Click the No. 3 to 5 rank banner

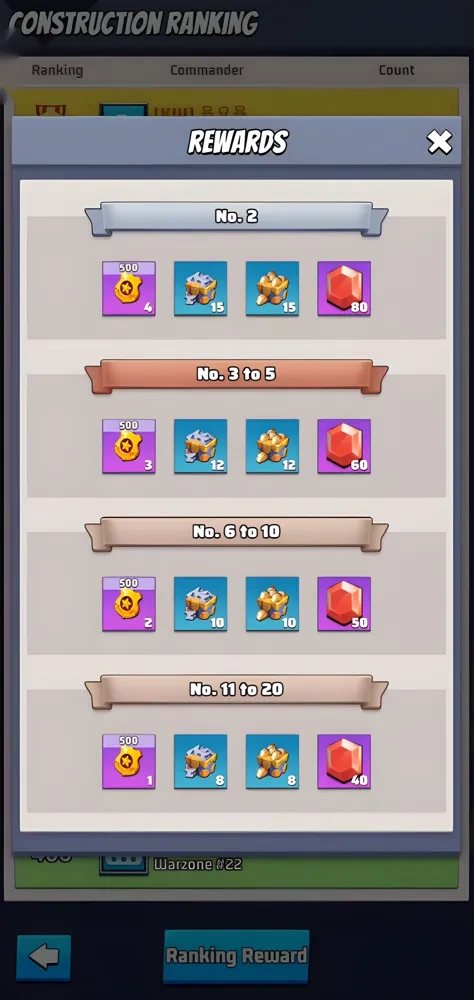(236, 376)
